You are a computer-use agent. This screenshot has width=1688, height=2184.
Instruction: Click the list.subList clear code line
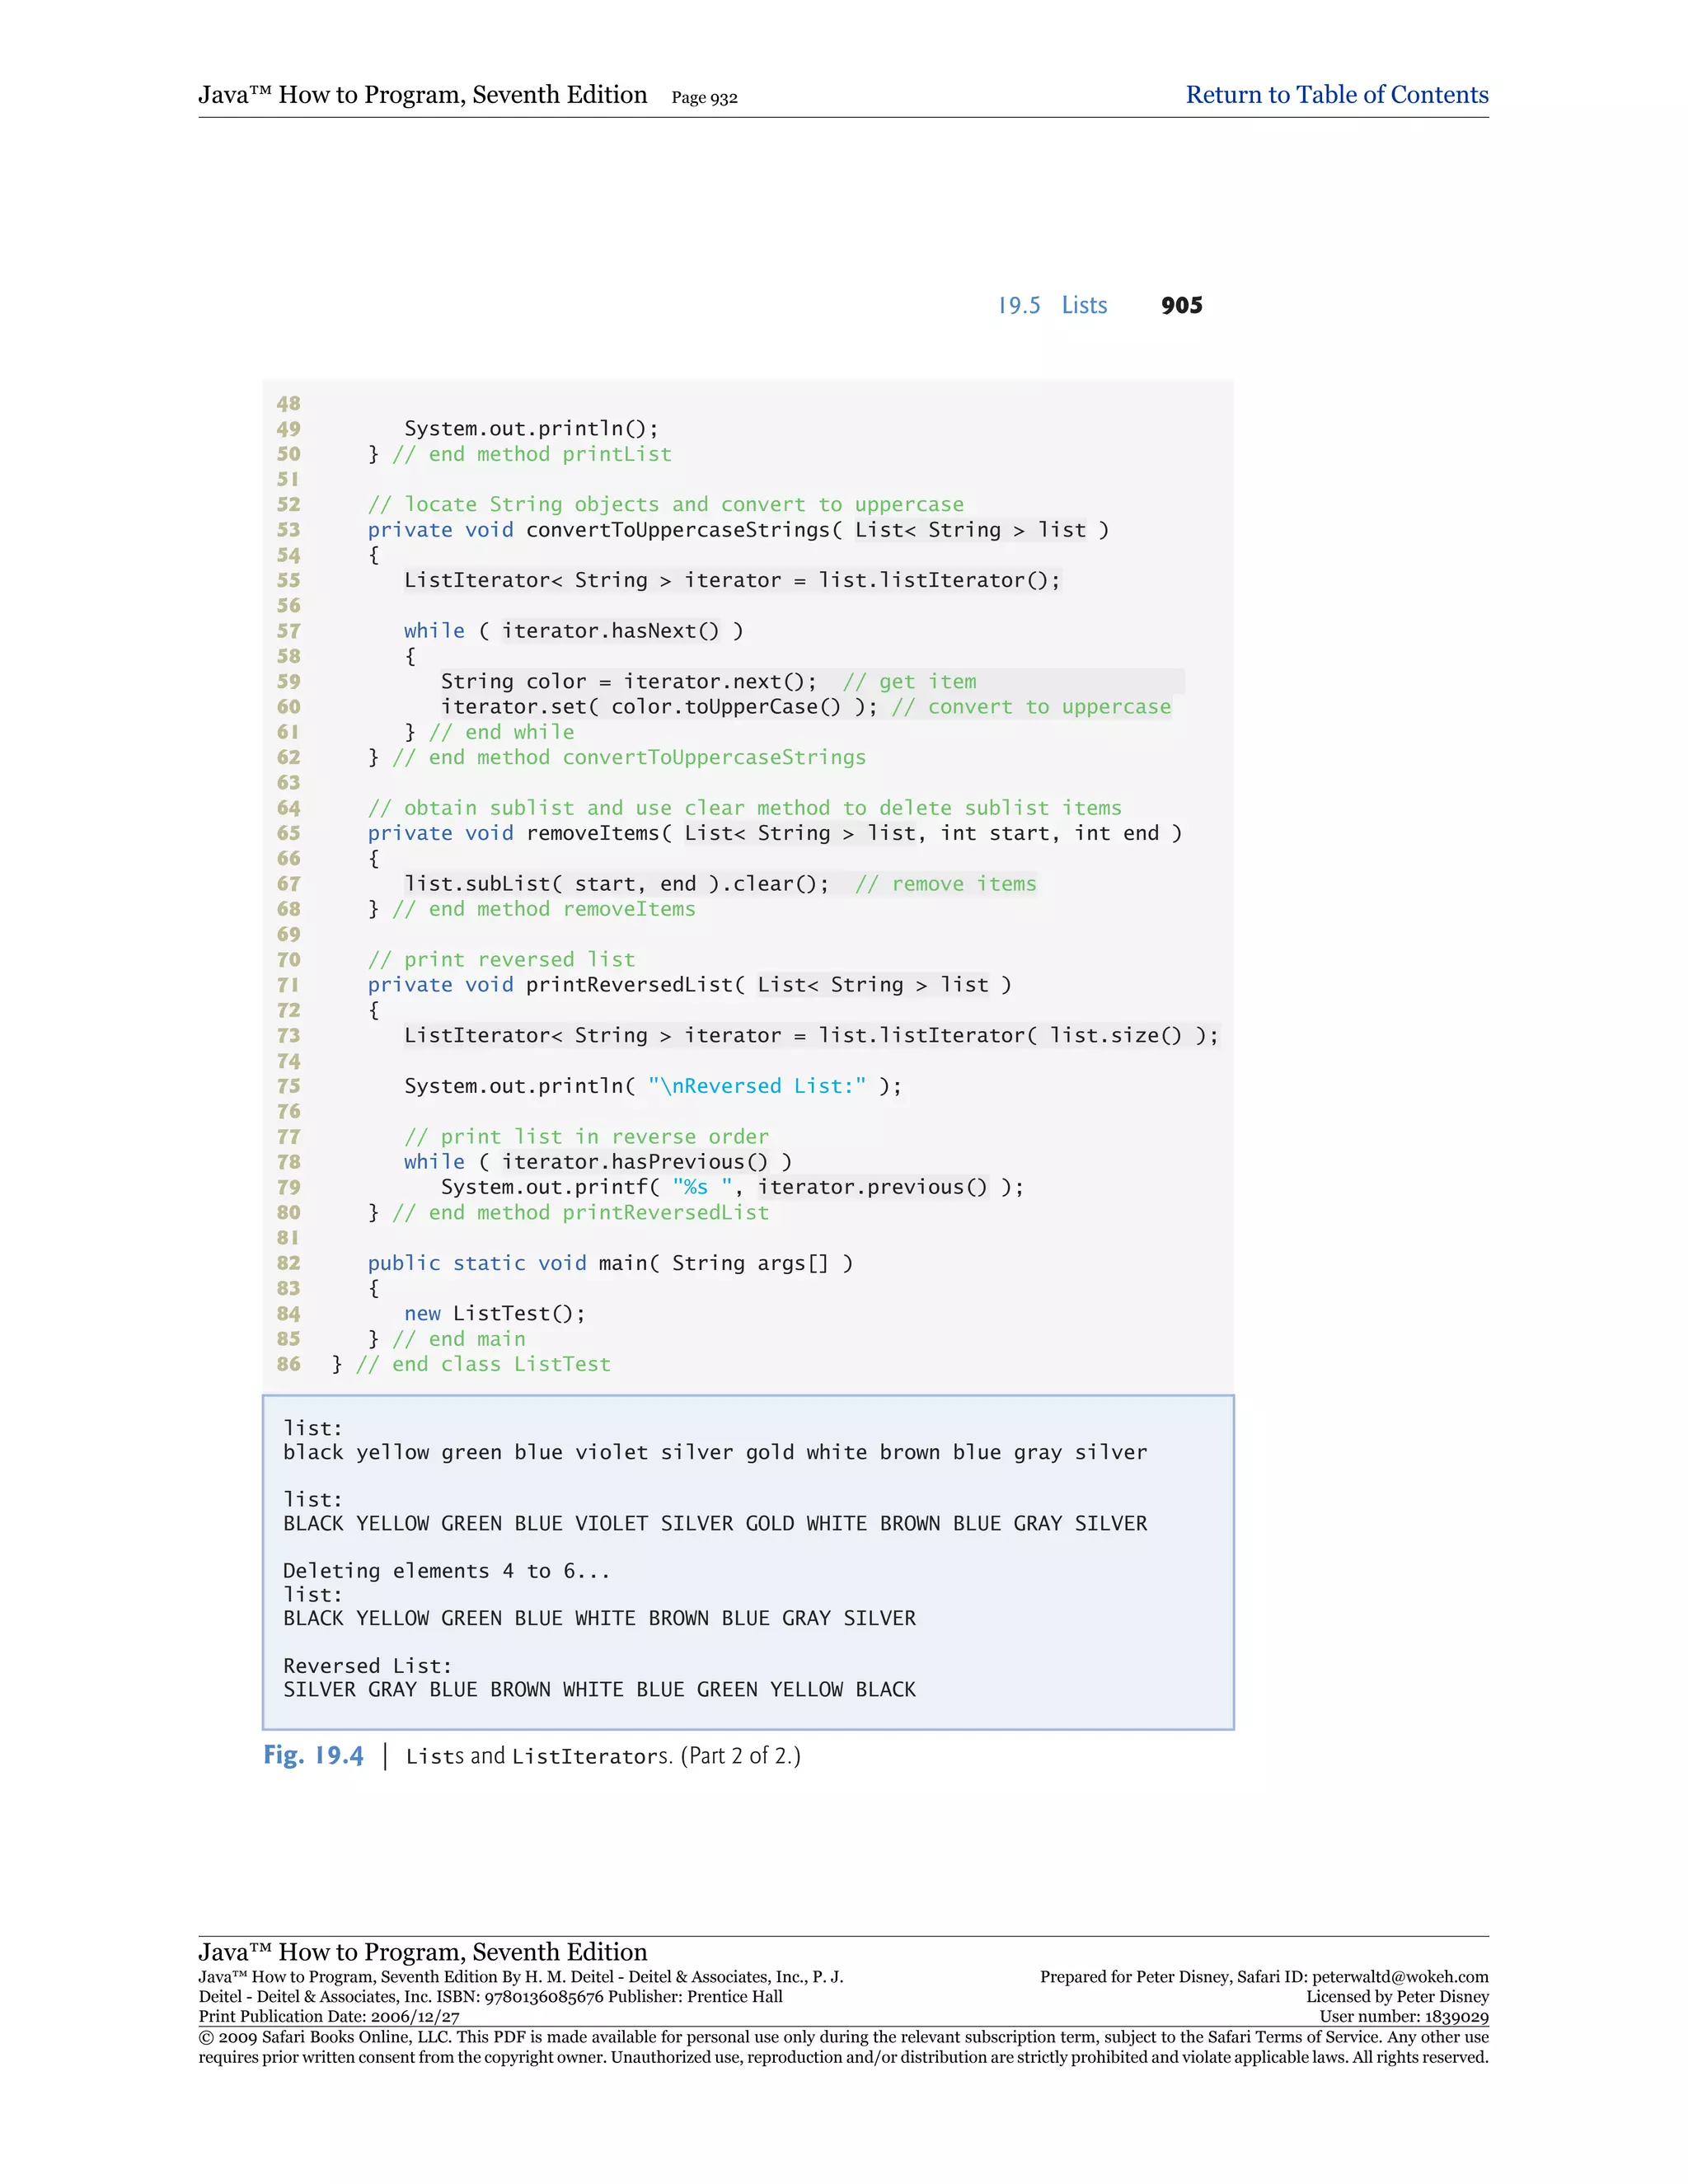tap(616, 884)
